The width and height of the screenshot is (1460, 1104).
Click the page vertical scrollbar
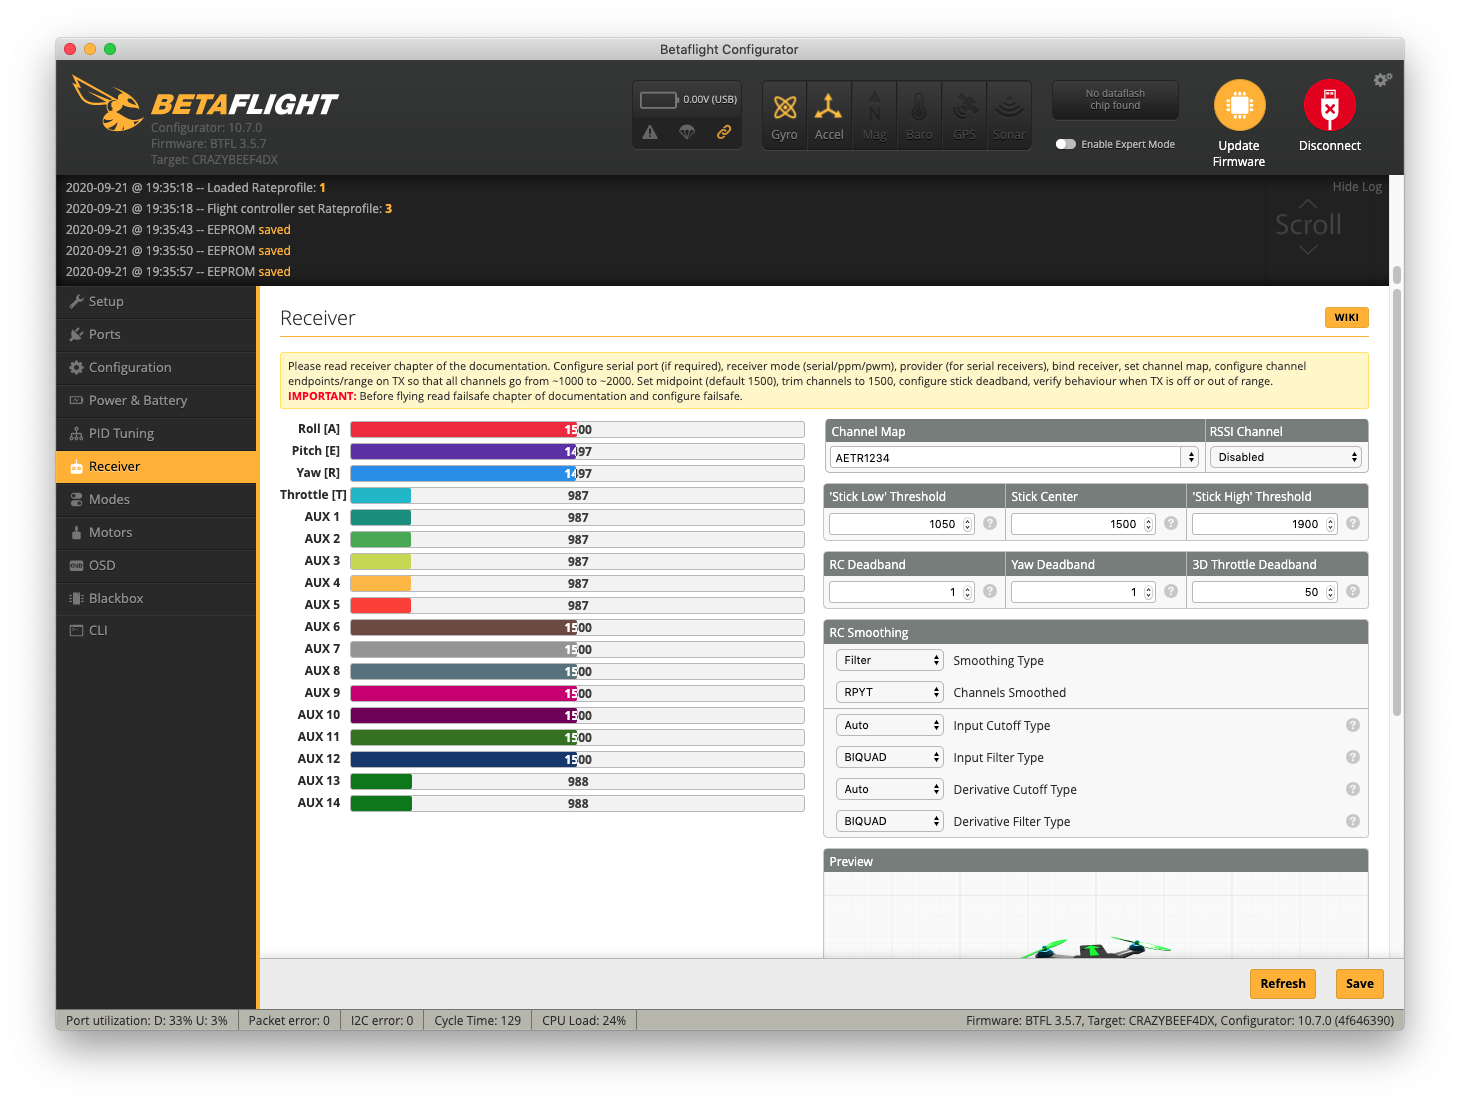pyautogui.click(x=1397, y=503)
